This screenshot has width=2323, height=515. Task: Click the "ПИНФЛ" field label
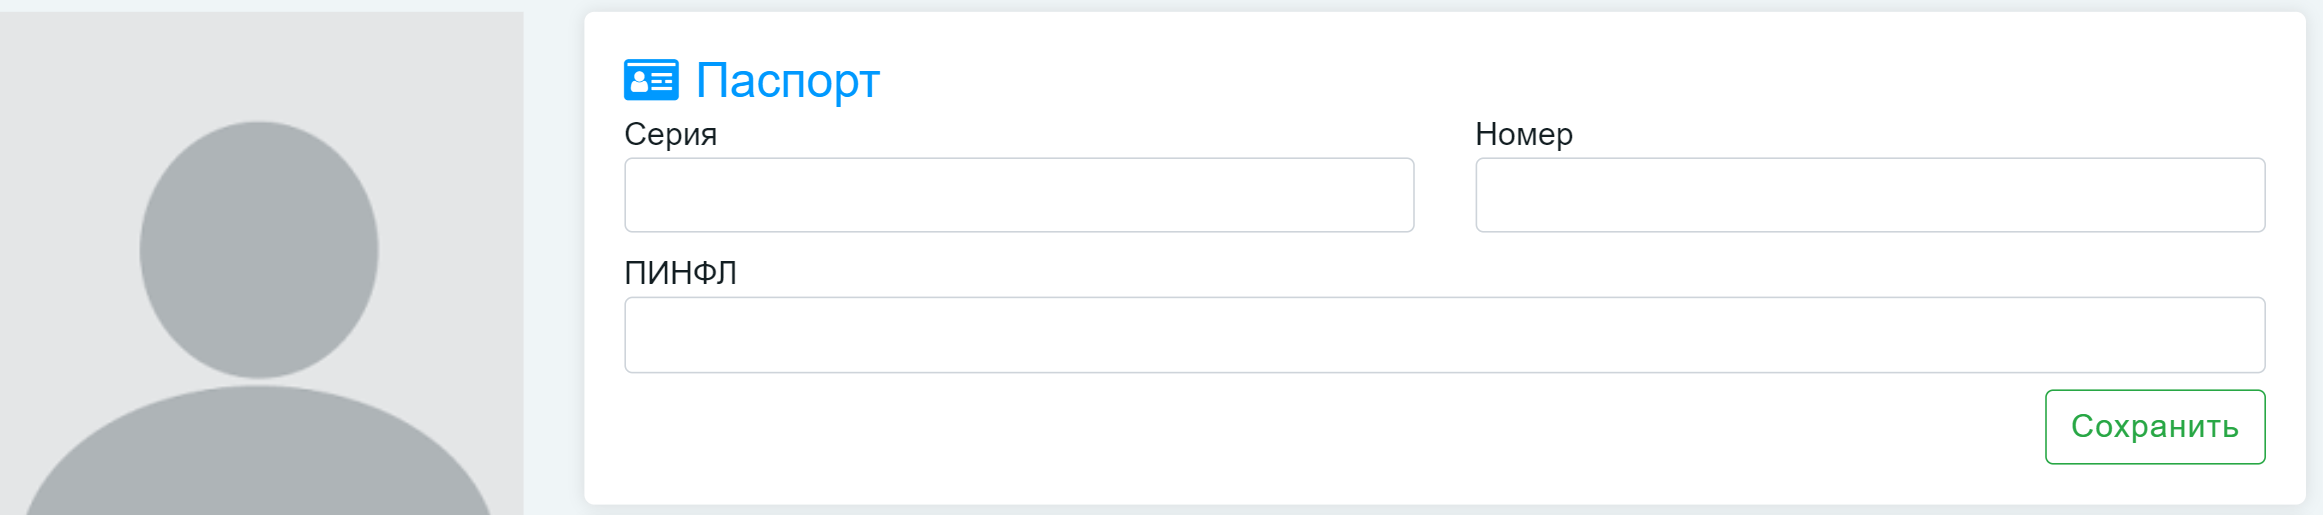click(680, 273)
